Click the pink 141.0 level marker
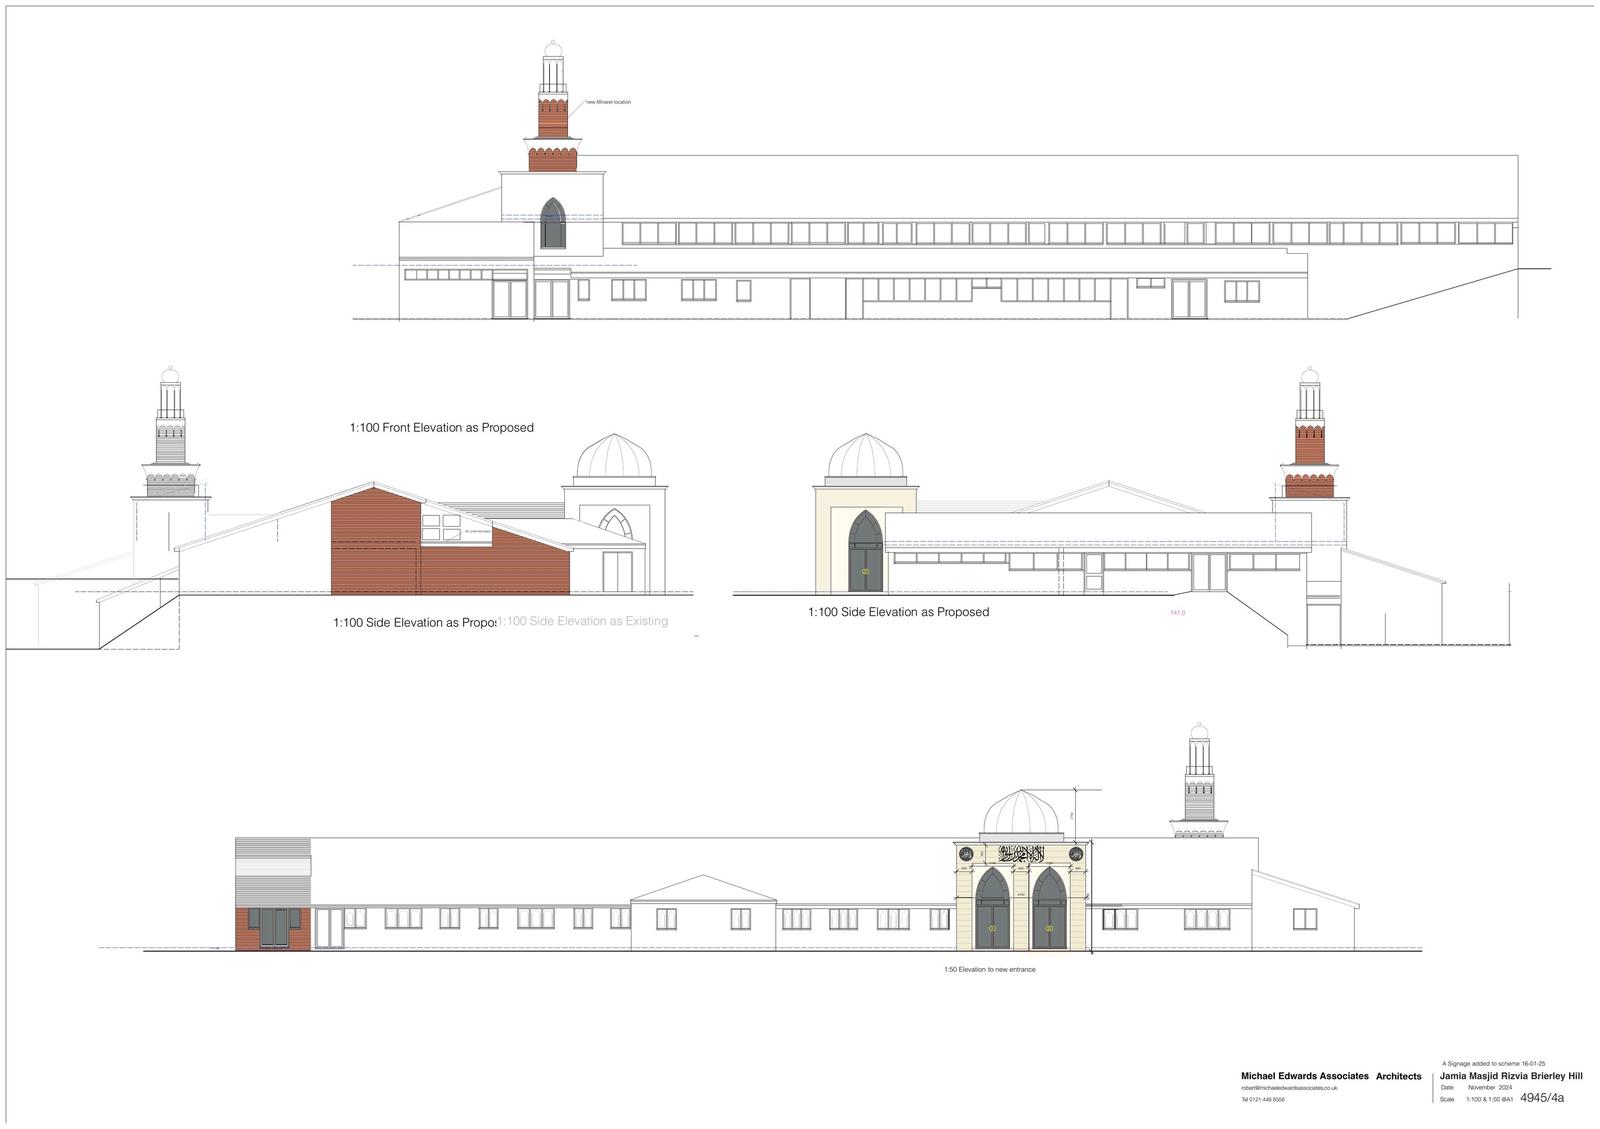 coord(1177,613)
